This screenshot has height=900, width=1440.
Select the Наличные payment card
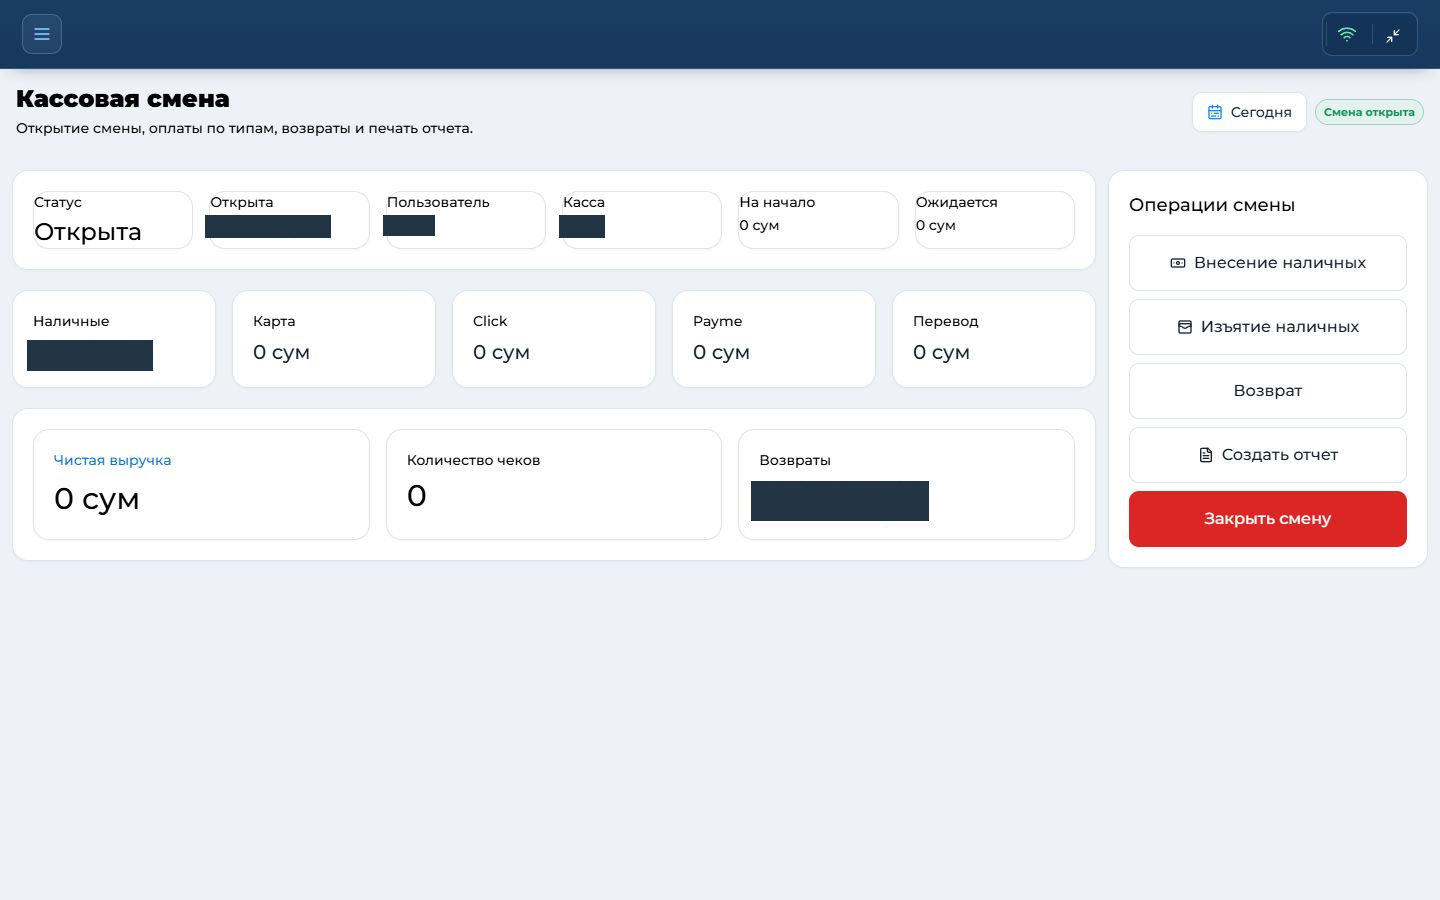pyautogui.click(x=114, y=339)
